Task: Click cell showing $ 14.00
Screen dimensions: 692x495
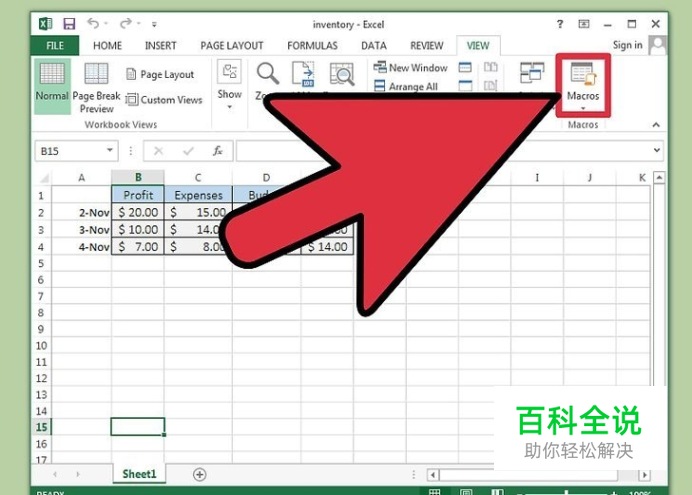Action: click(x=327, y=247)
